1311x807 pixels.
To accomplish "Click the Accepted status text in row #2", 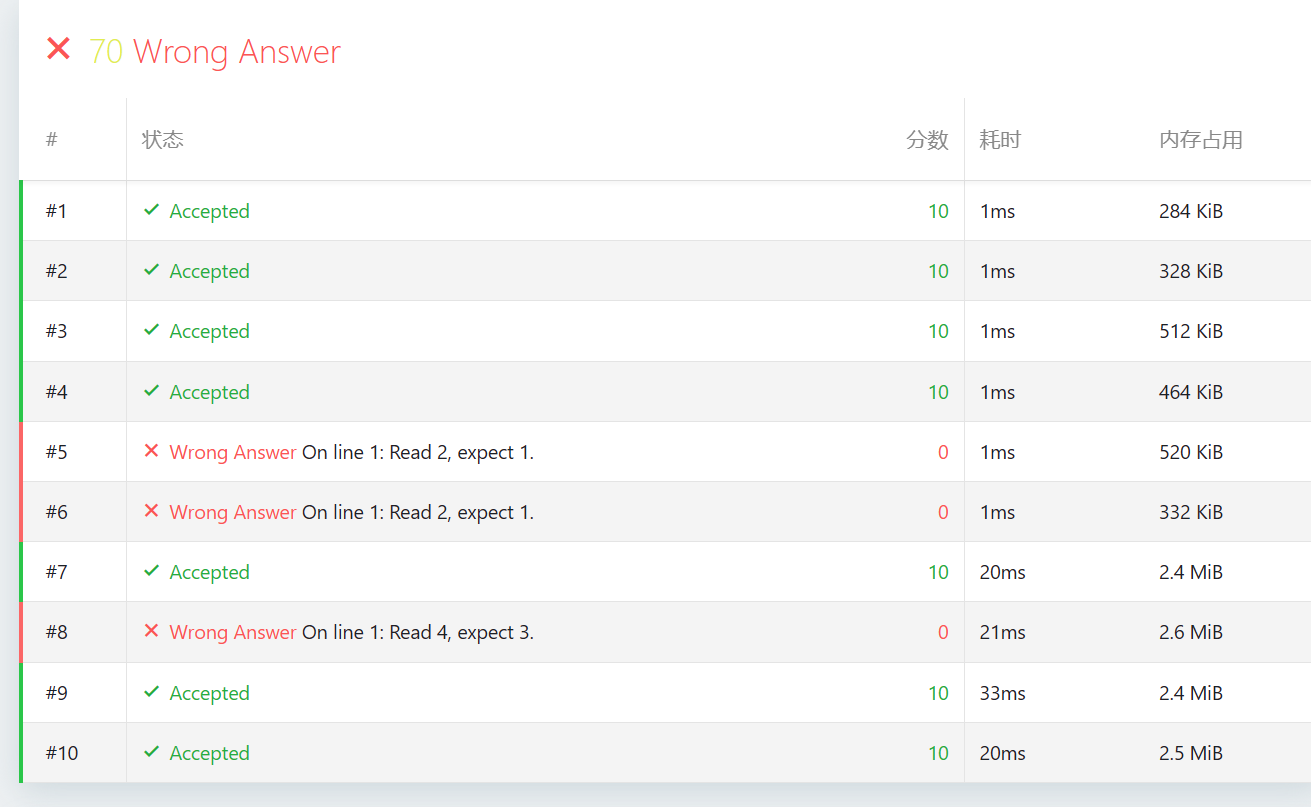I will (x=209, y=272).
